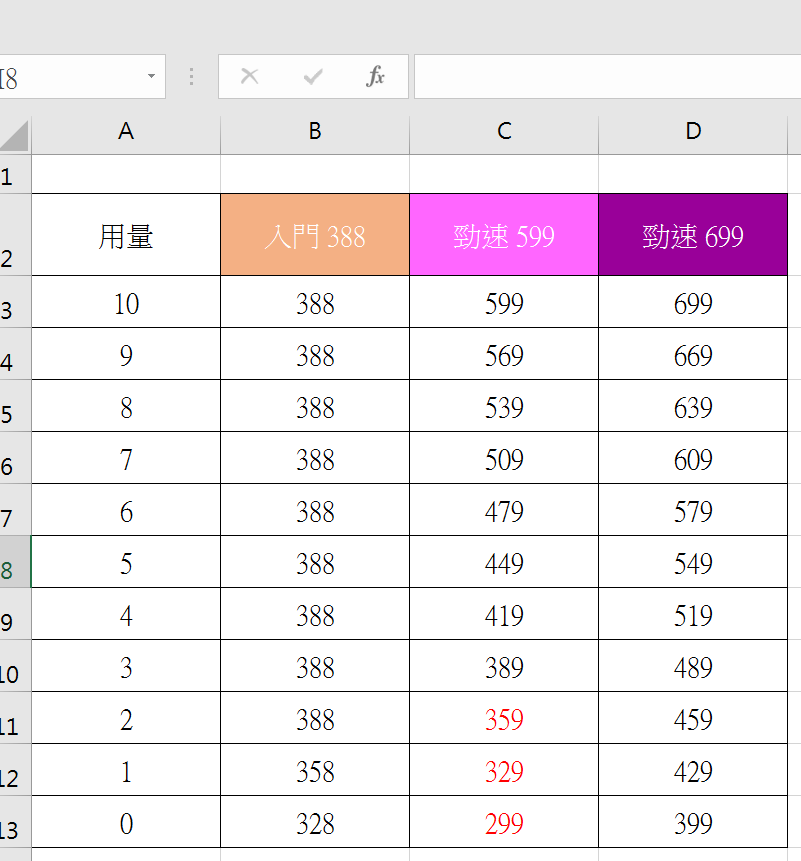Viewport: 801px width, 861px height.
Task: Select the cell containing 358
Action: [314, 769]
